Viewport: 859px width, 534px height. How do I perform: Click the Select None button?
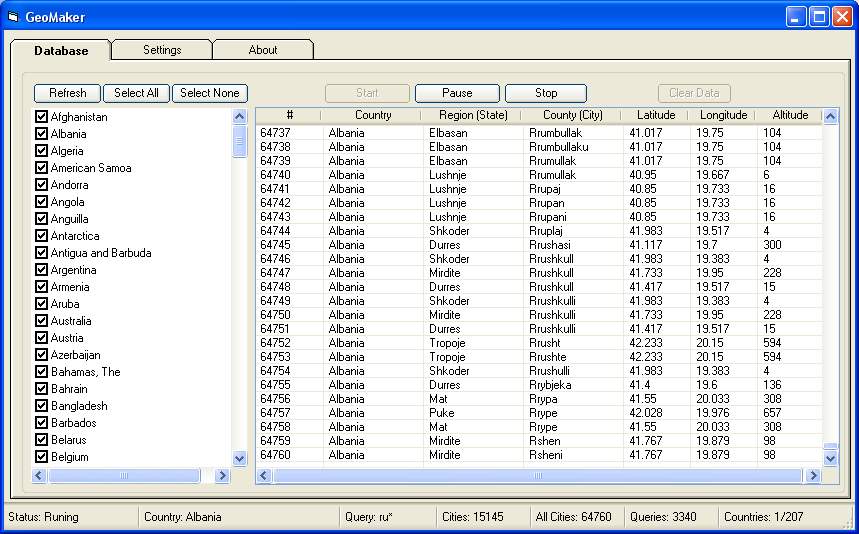tap(210, 93)
